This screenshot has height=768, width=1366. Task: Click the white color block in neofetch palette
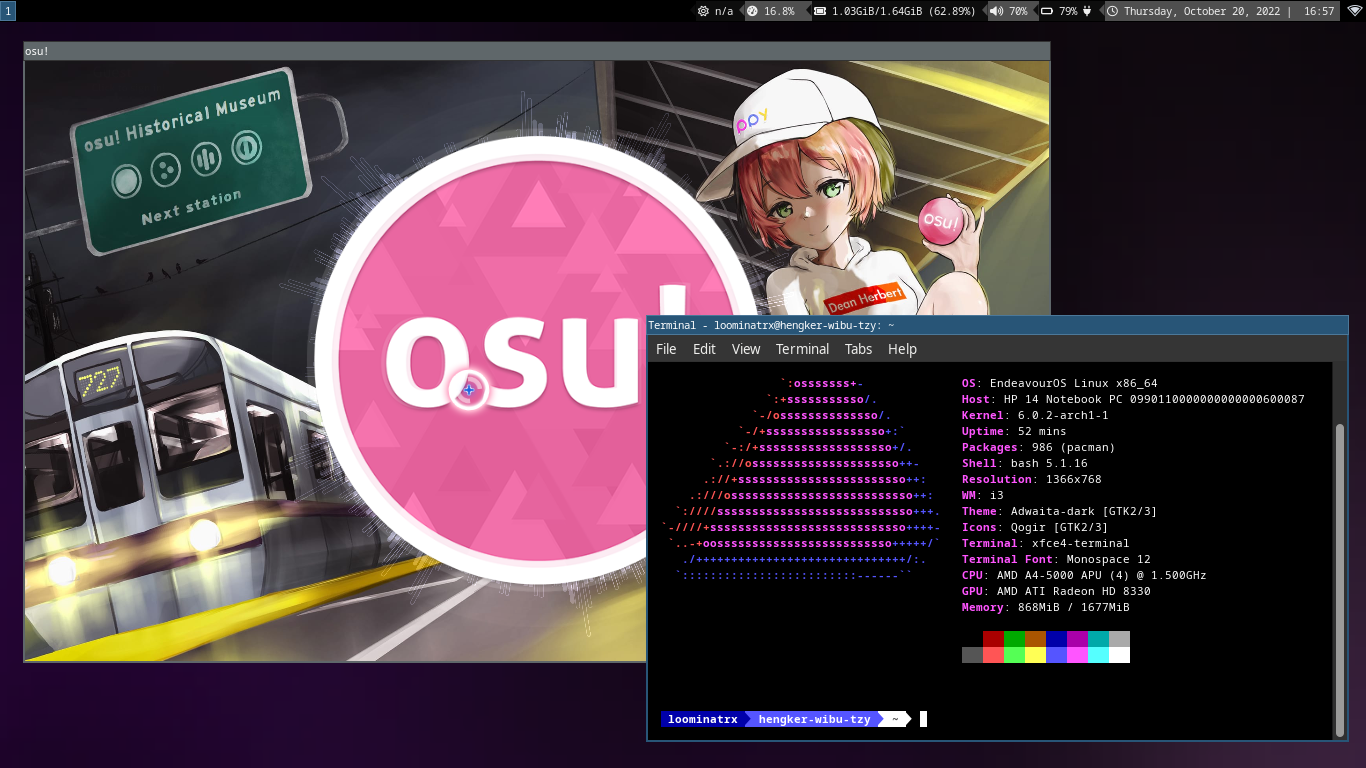(1119, 655)
